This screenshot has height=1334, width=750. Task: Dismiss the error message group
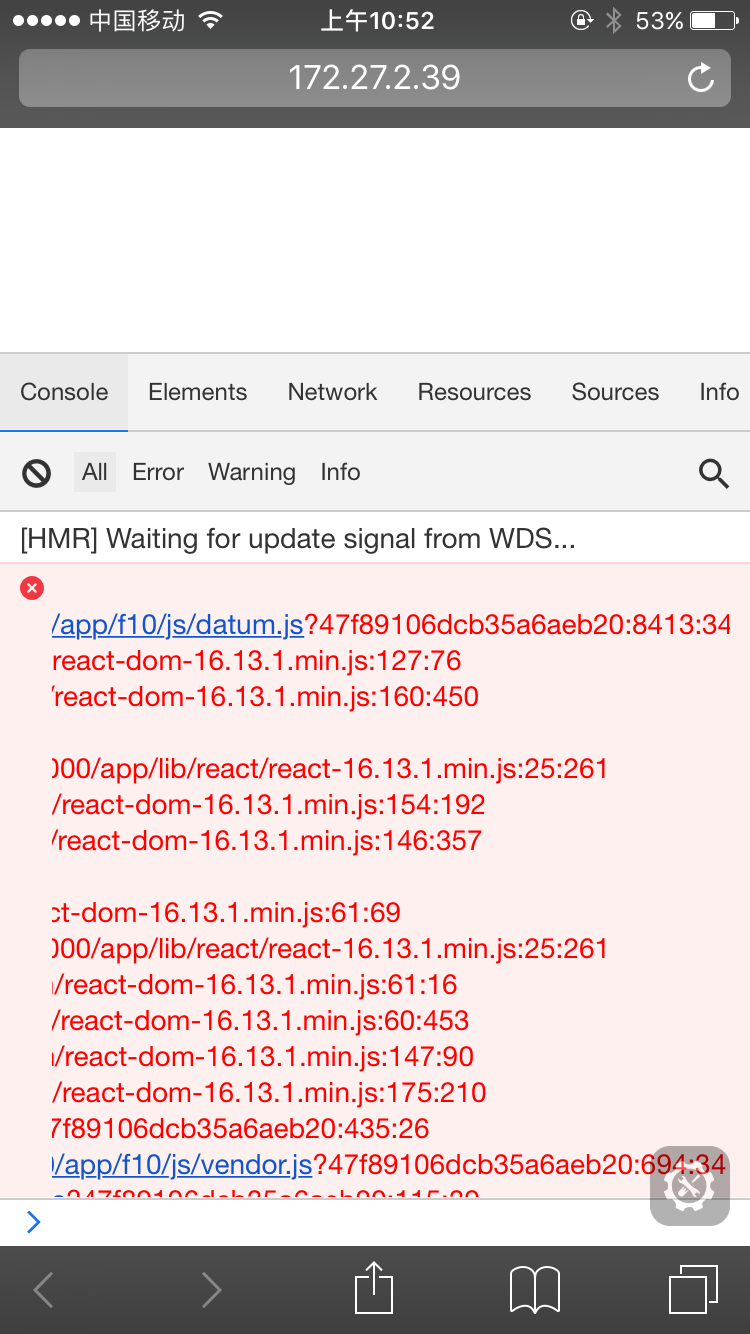click(x=31, y=588)
